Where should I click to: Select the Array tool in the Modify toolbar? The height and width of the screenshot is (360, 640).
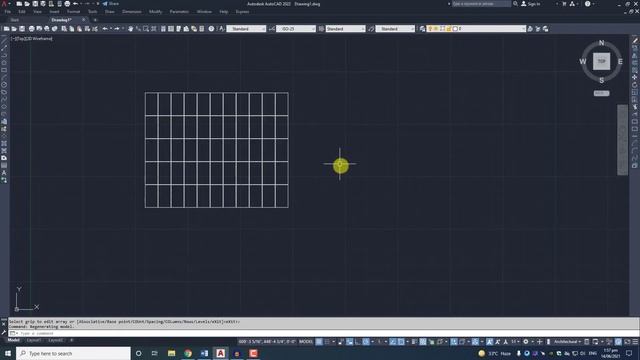[x=635, y=70]
